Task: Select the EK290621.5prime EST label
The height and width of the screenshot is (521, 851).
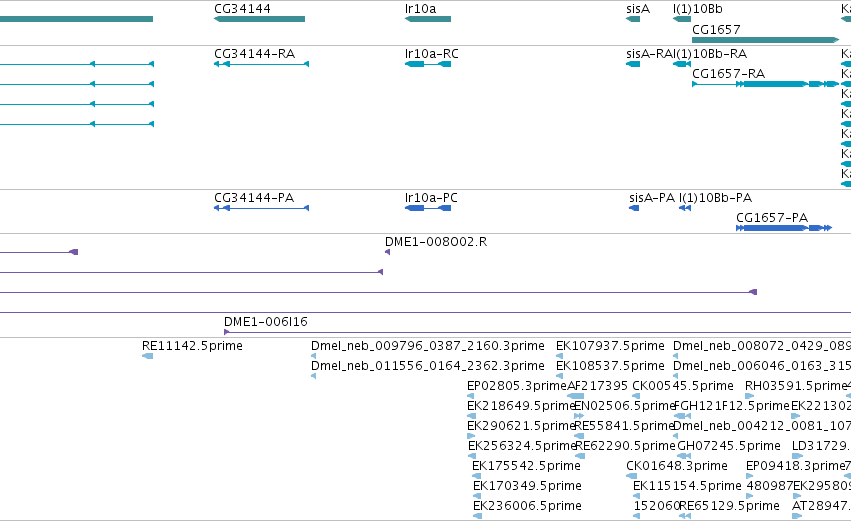Action: 520,426
